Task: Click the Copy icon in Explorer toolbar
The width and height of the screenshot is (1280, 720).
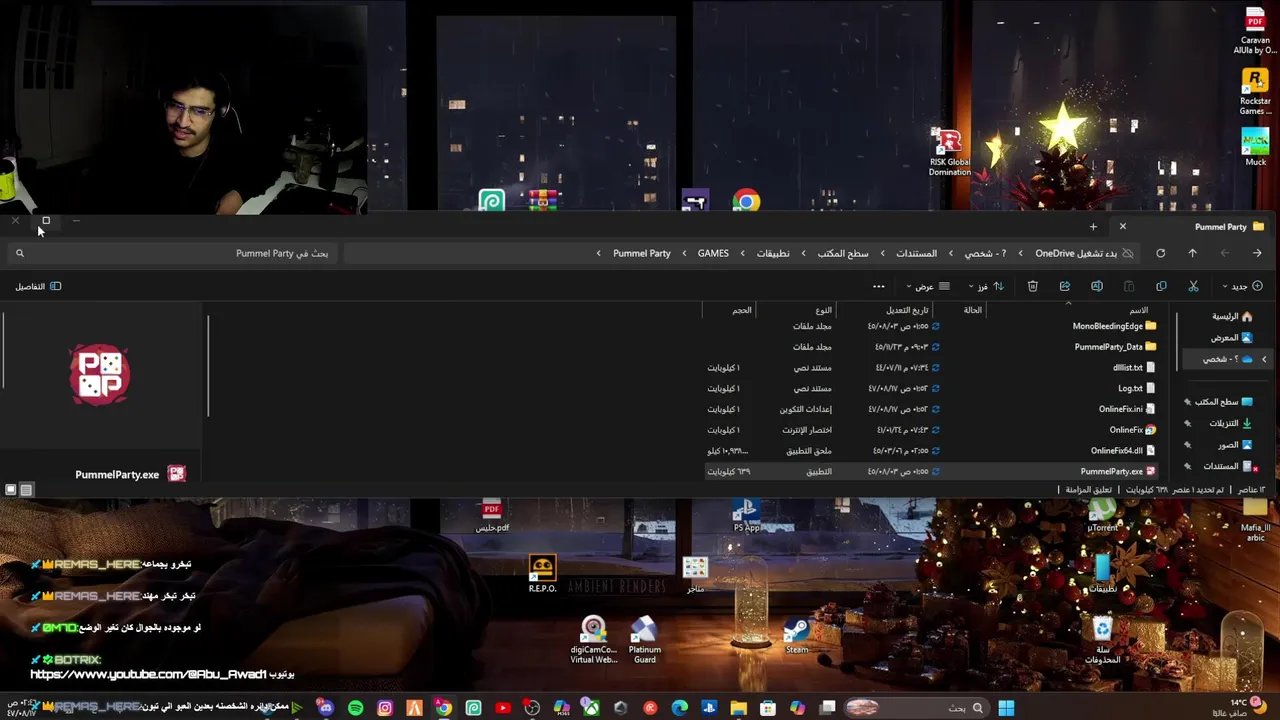Action: 1161,287
